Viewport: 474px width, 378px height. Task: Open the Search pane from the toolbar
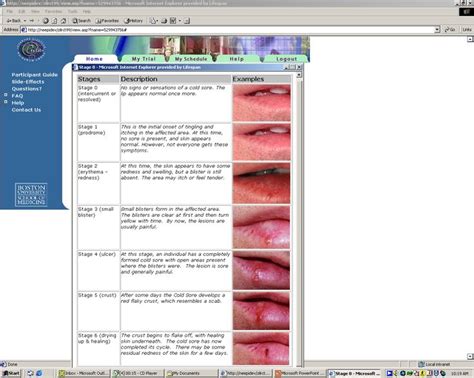(82, 21)
